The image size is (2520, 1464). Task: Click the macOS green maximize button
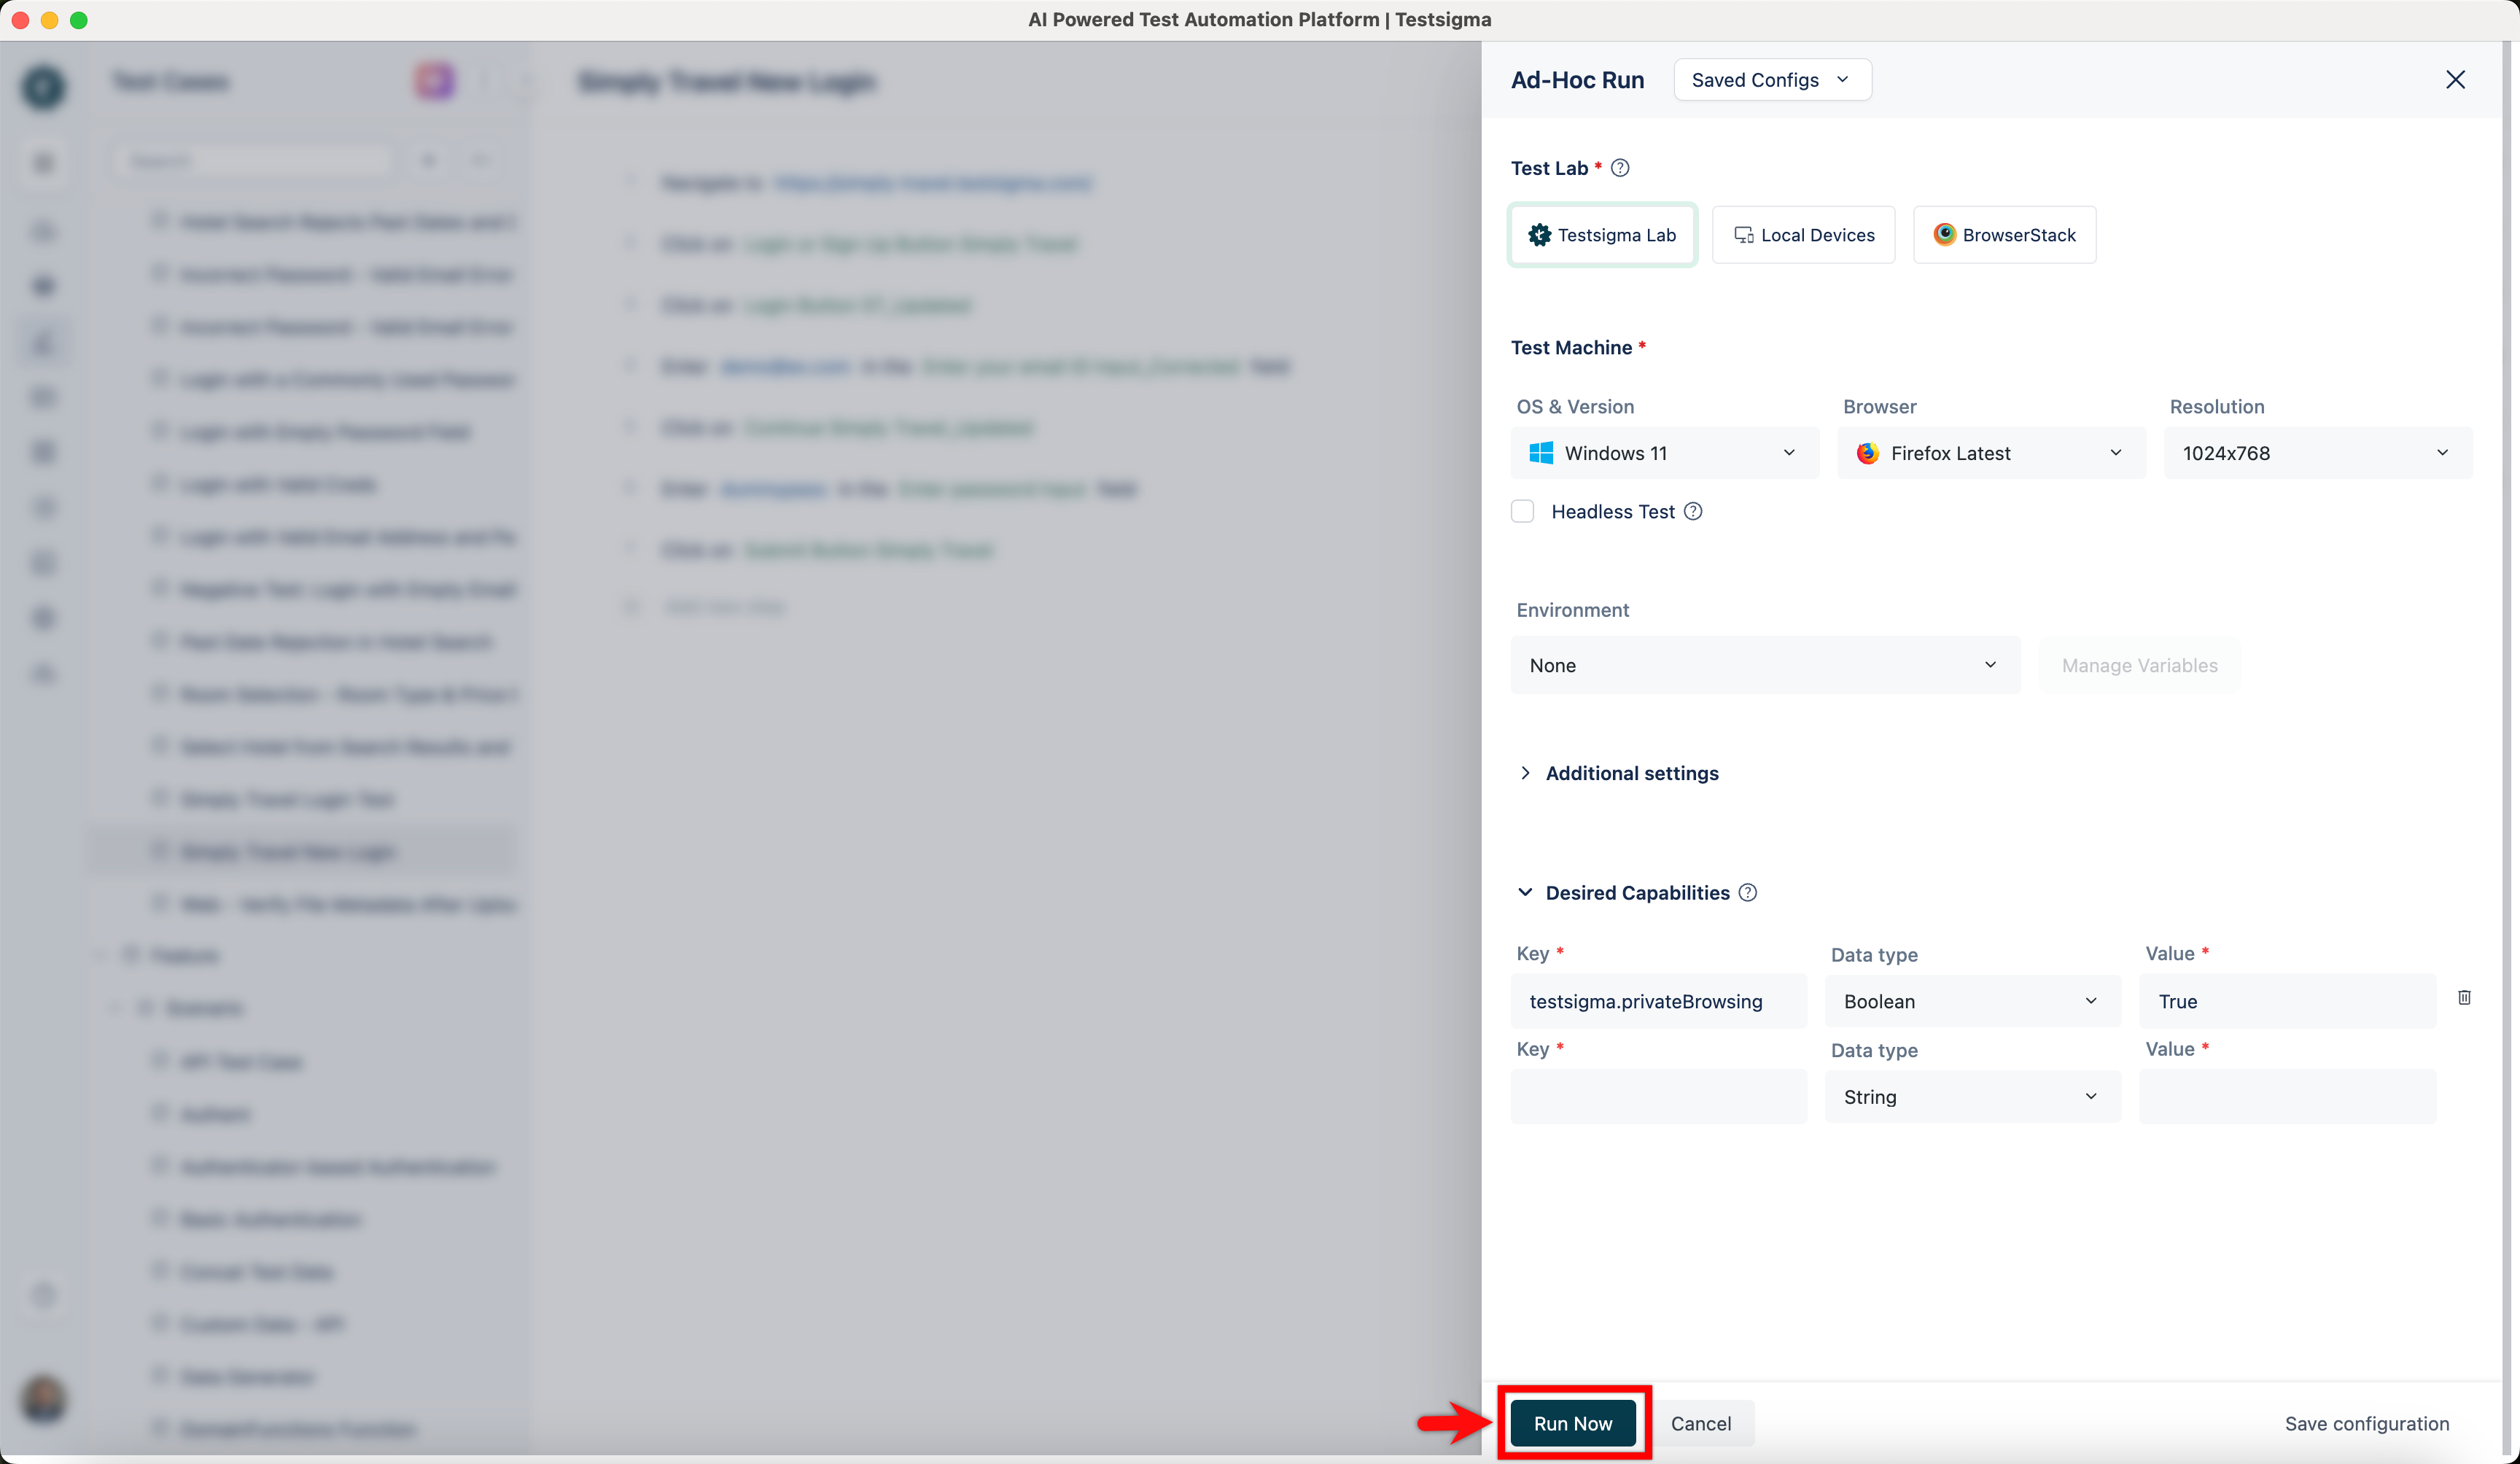click(79, 20)
